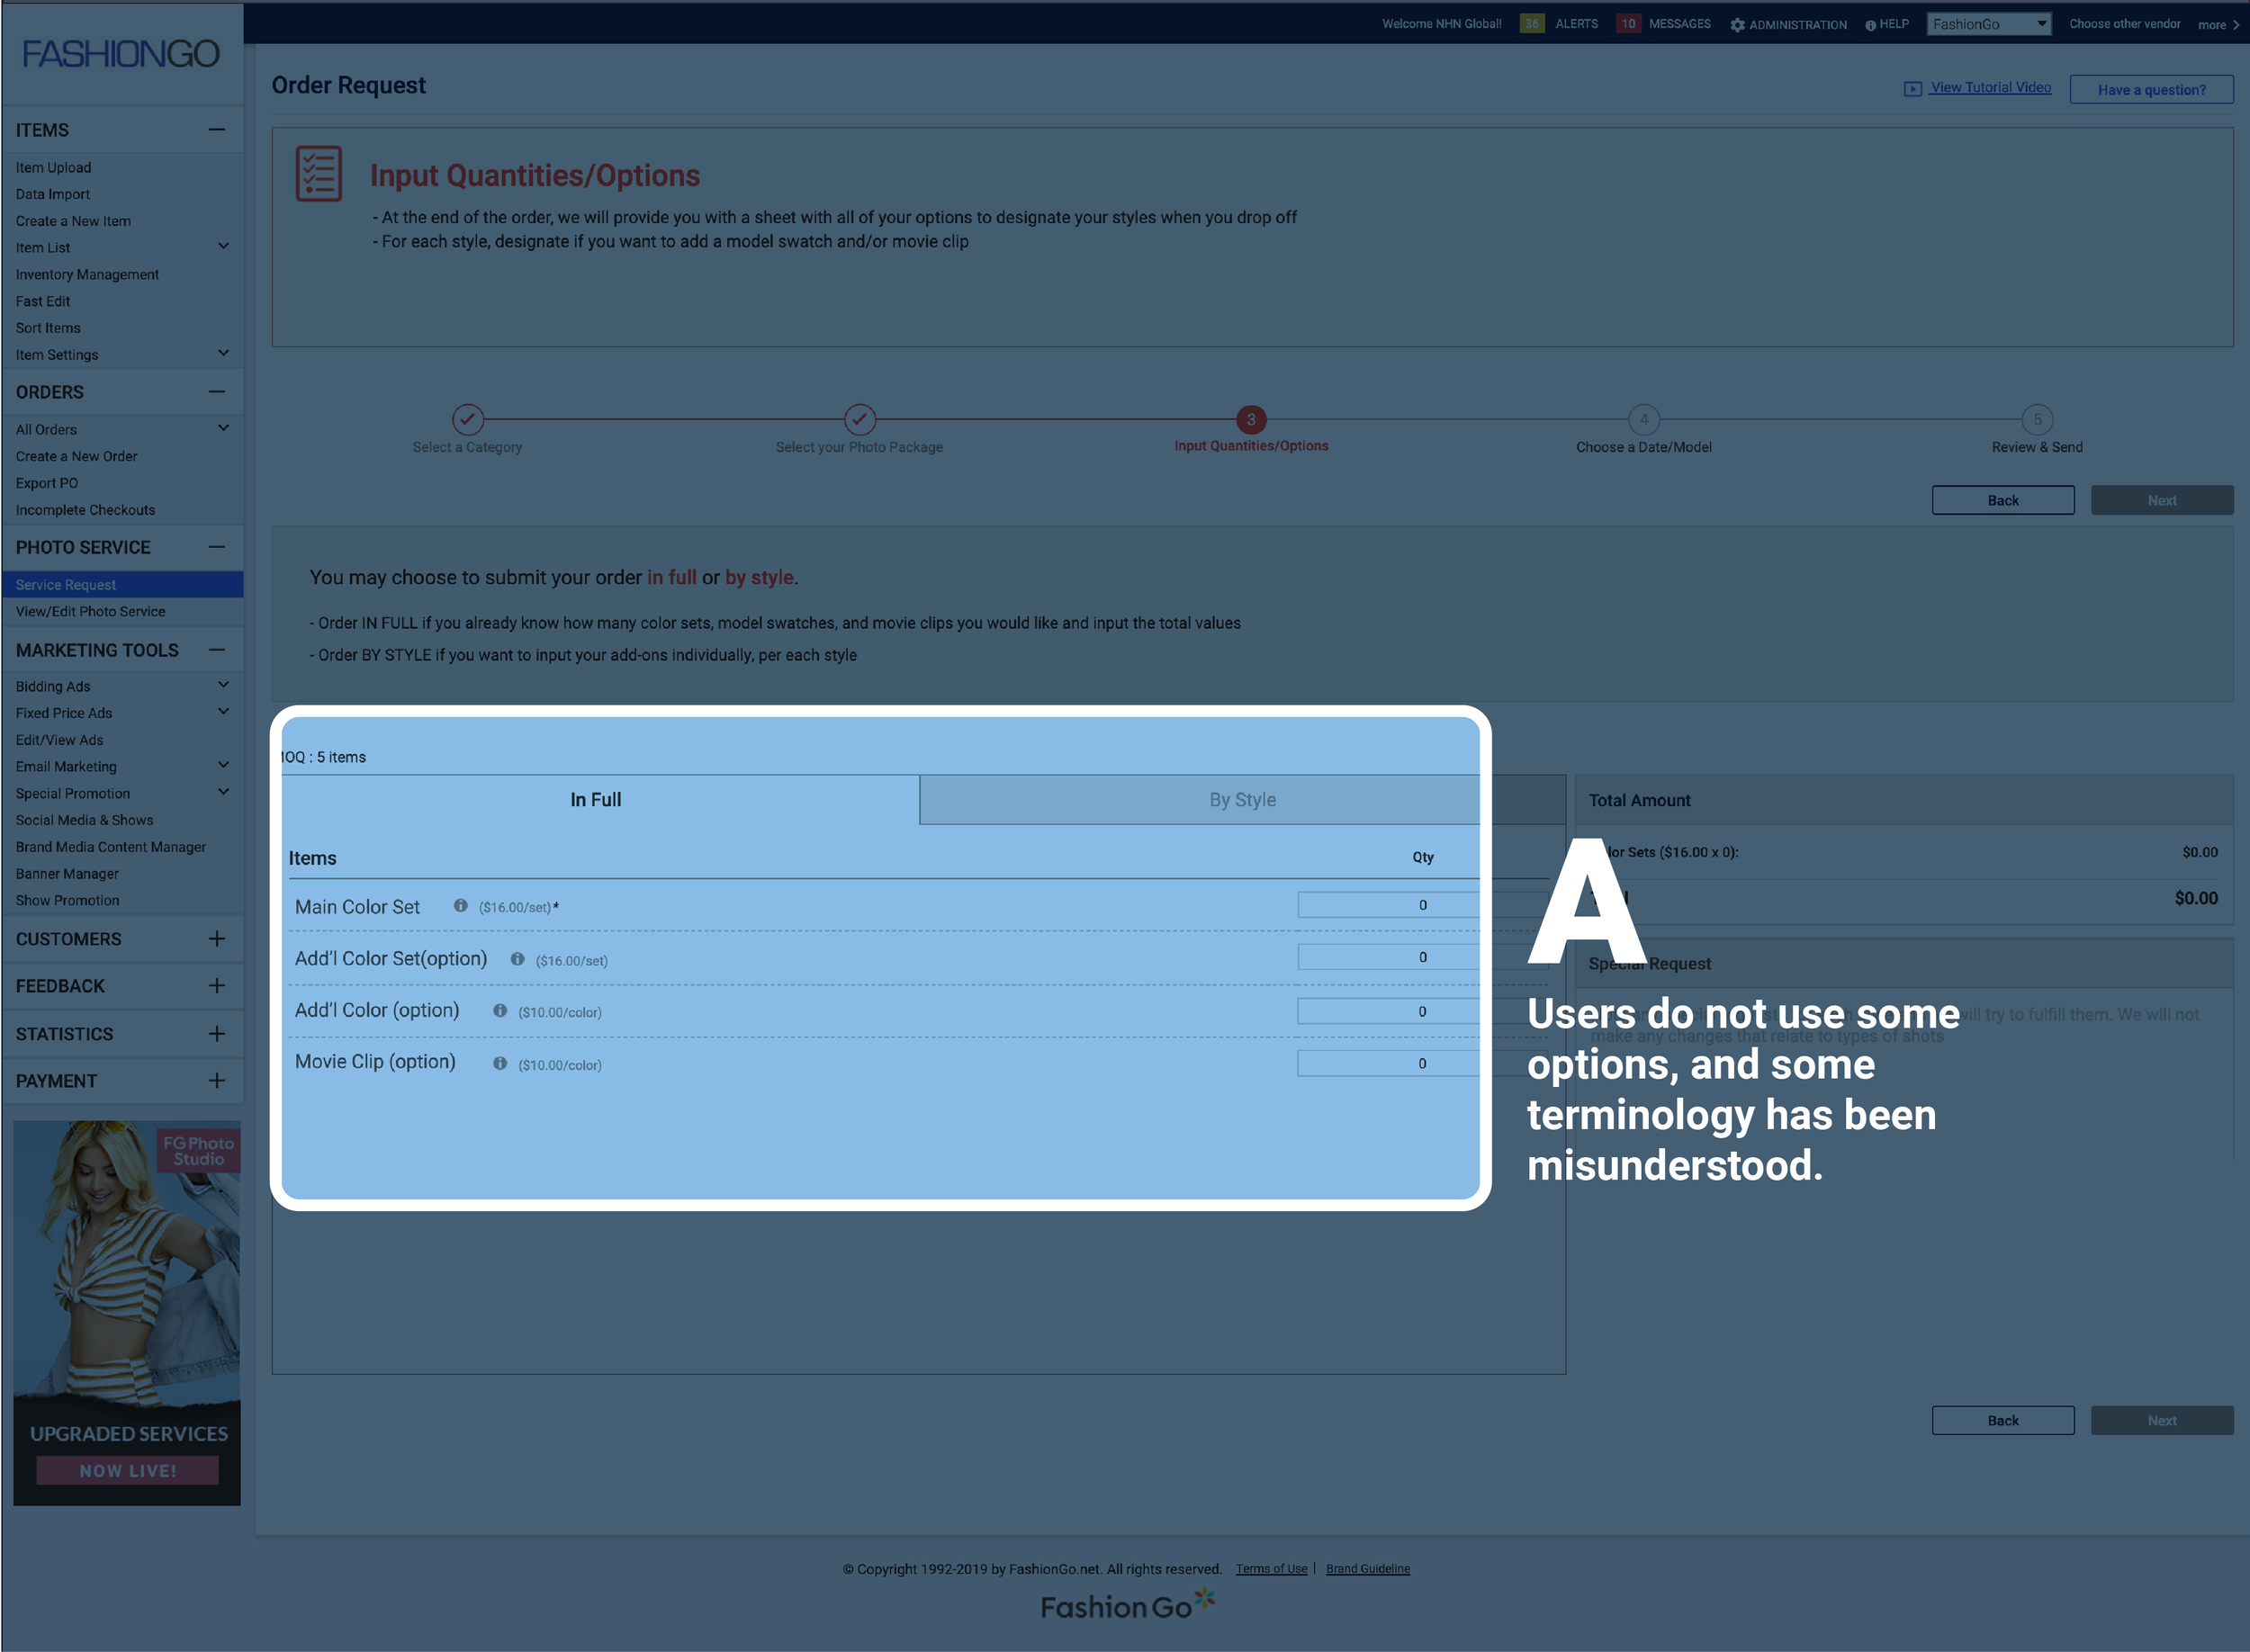The image size is (2250, 1652).
Task: Open the FashionGo vendor dropdown
Action: pos(1988,24)
